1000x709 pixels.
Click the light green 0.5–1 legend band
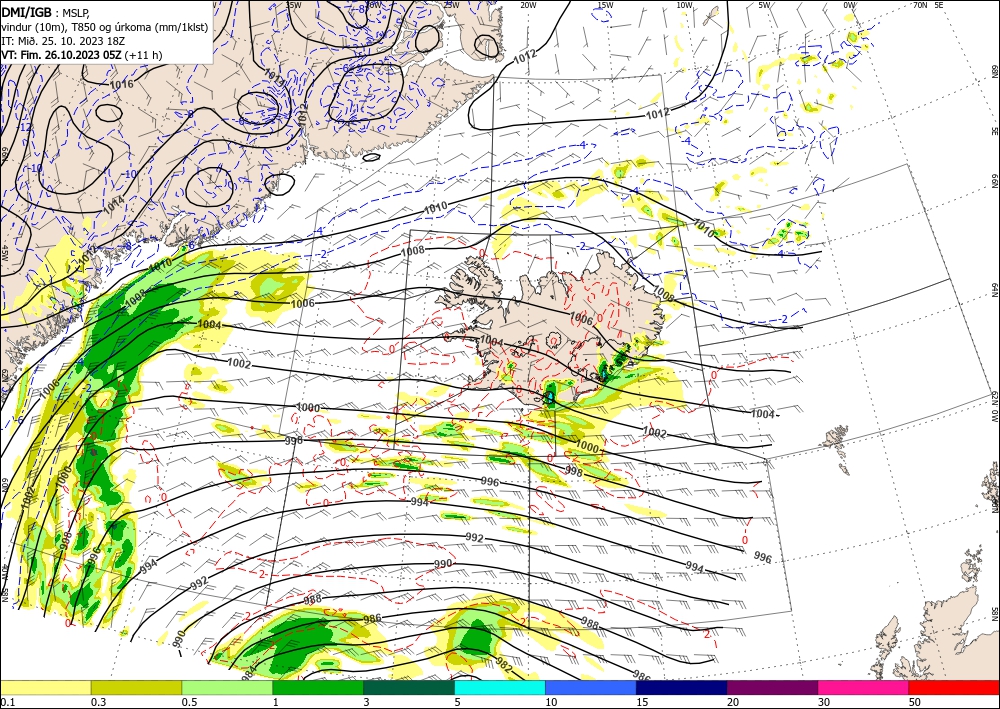[x=227, y=687]
